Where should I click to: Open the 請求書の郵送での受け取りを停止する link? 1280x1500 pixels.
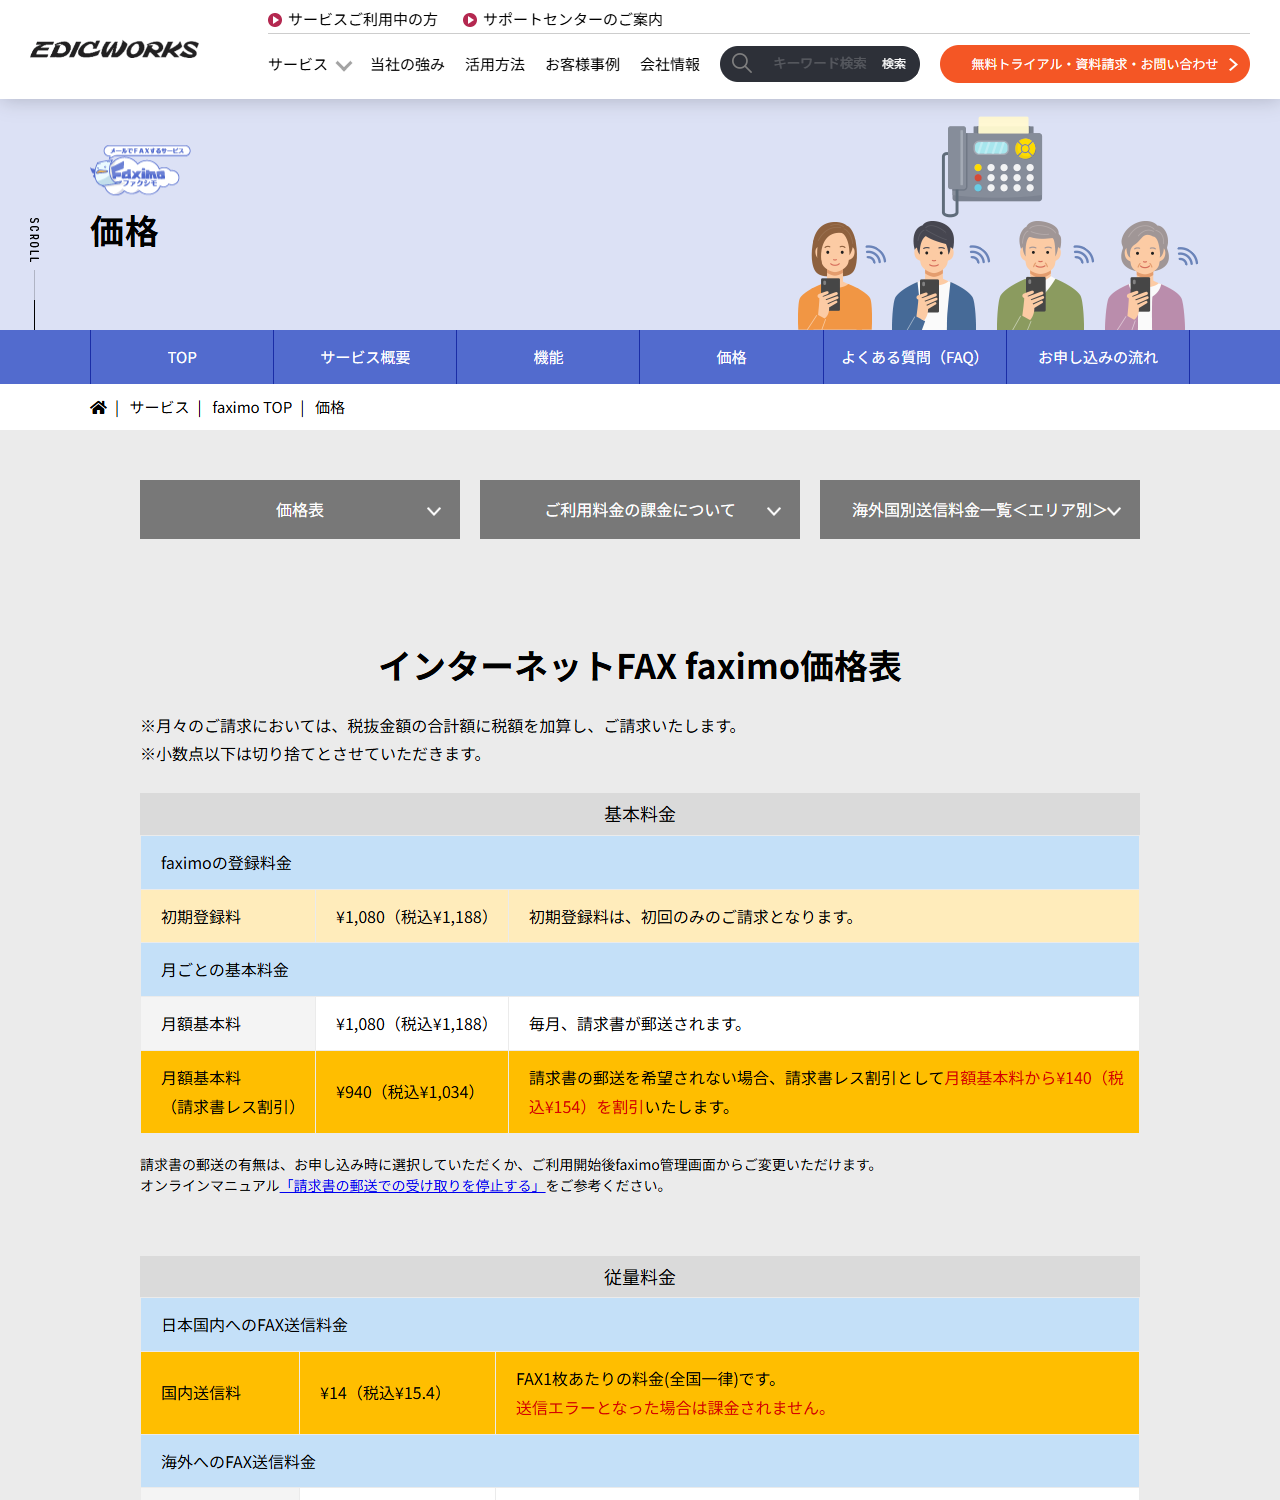coord(412,1186)
